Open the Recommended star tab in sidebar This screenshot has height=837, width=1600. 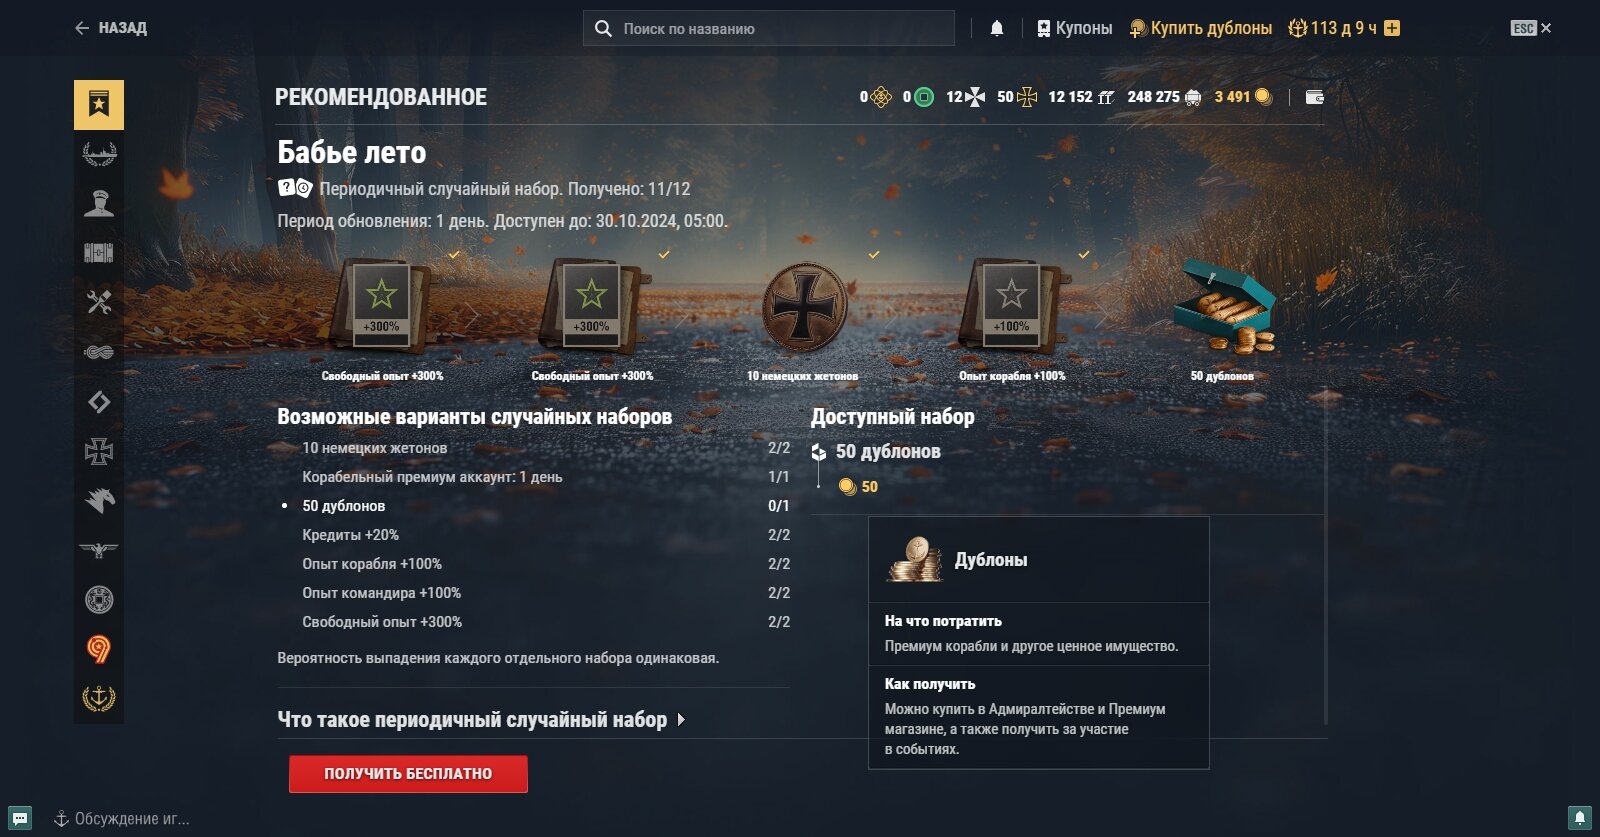[99, 105]
